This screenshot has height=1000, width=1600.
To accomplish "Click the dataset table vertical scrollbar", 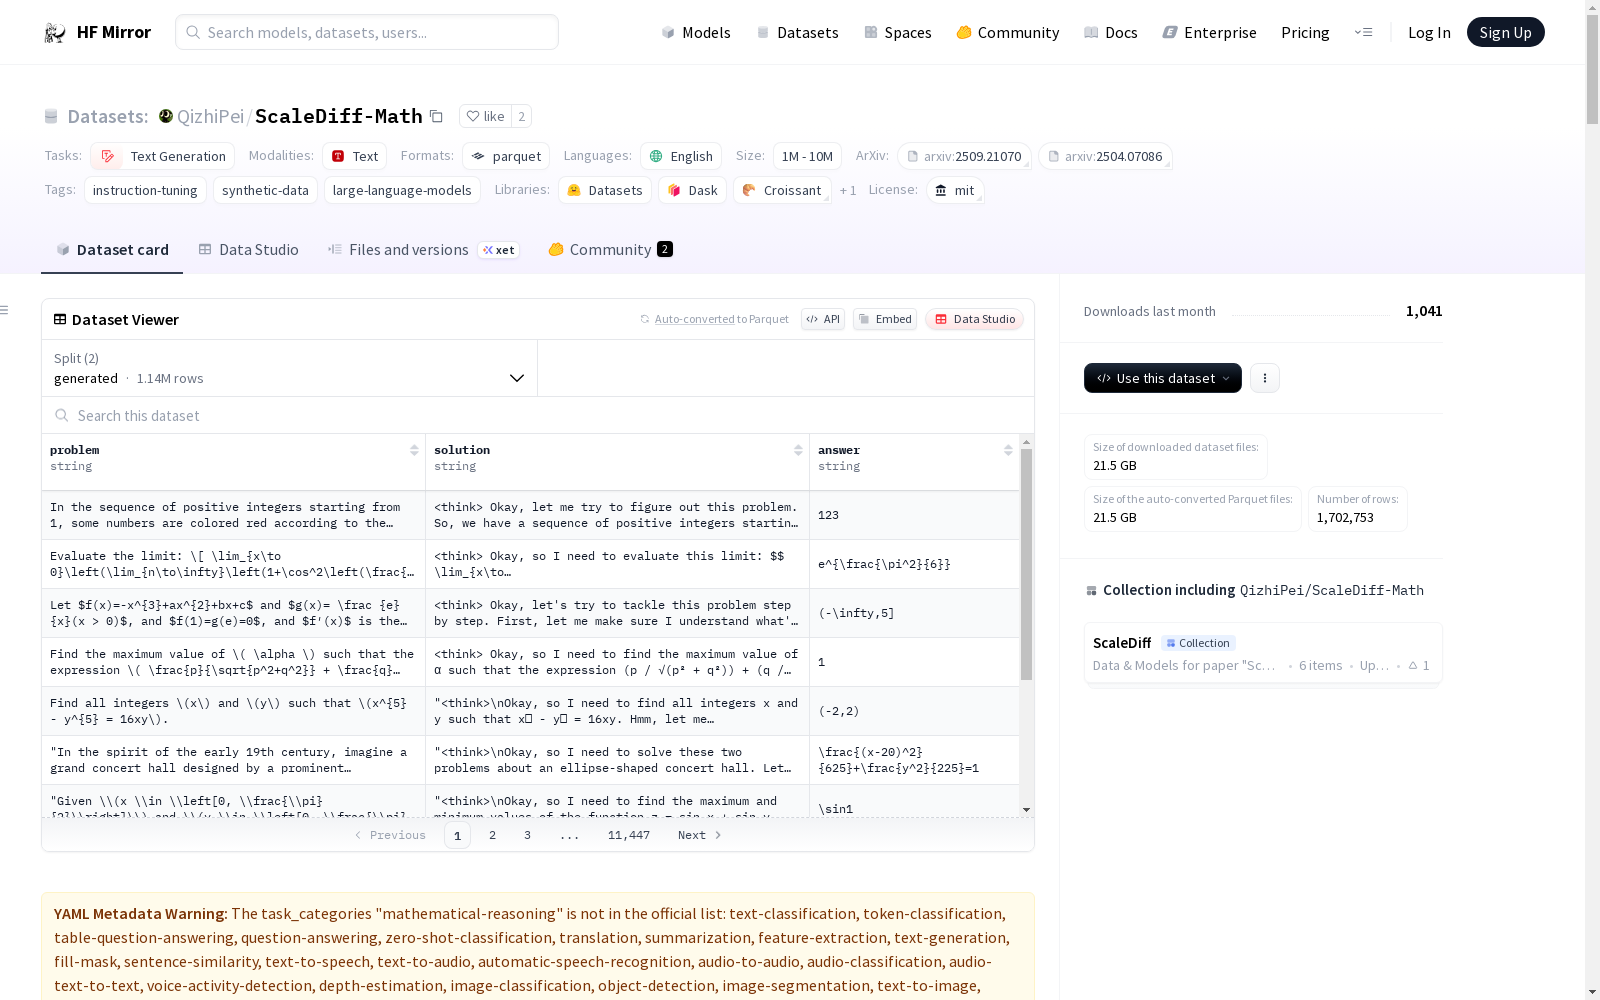I will [x=1026, y=565].
